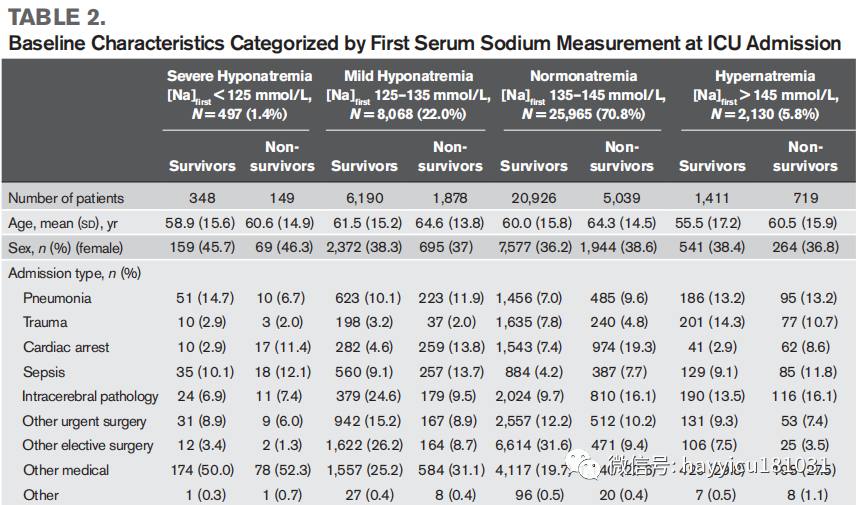Click age cell '60.6 (14.9)'

pyautogui.click(x=280, y=223)
